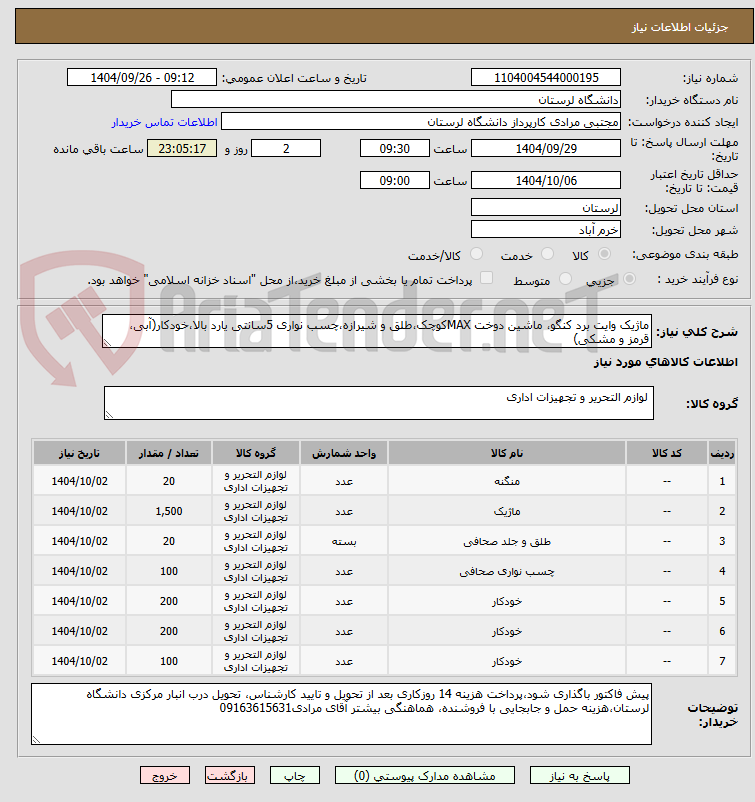The image size is (755, 802).
Task: Click the تاریخ نیاز column header
Action: 79,453
